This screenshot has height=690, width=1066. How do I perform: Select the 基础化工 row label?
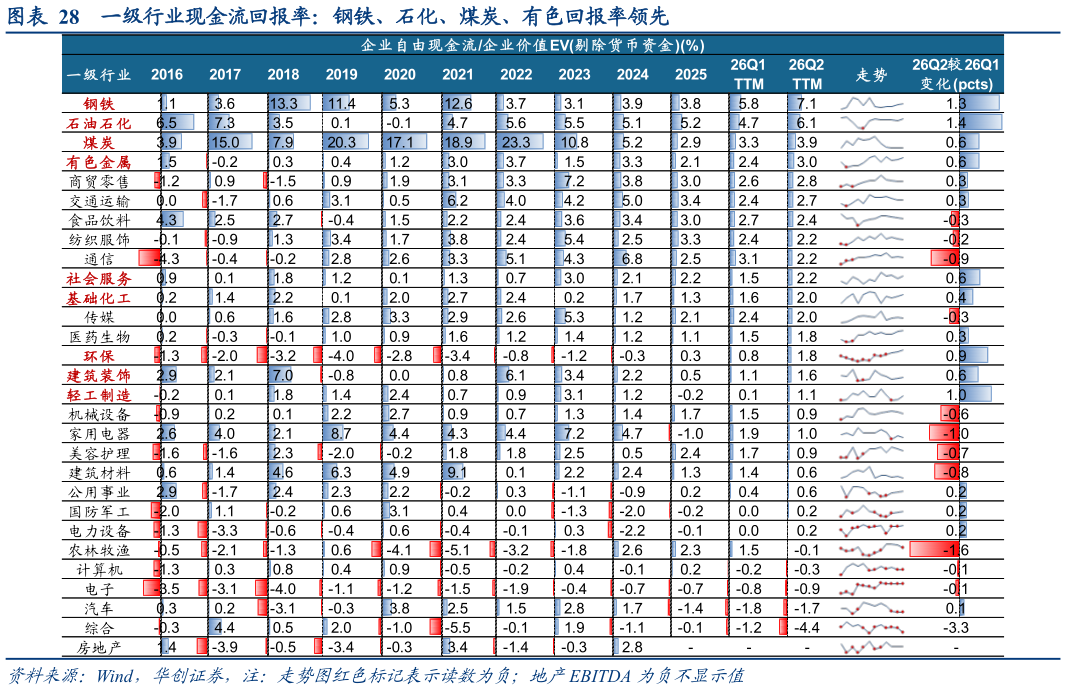[x=99, y=298]
